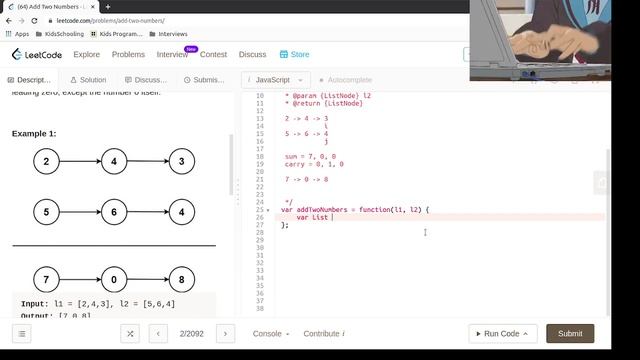
Task: Reload the page with the refresh icon
Action: (34, 20)
